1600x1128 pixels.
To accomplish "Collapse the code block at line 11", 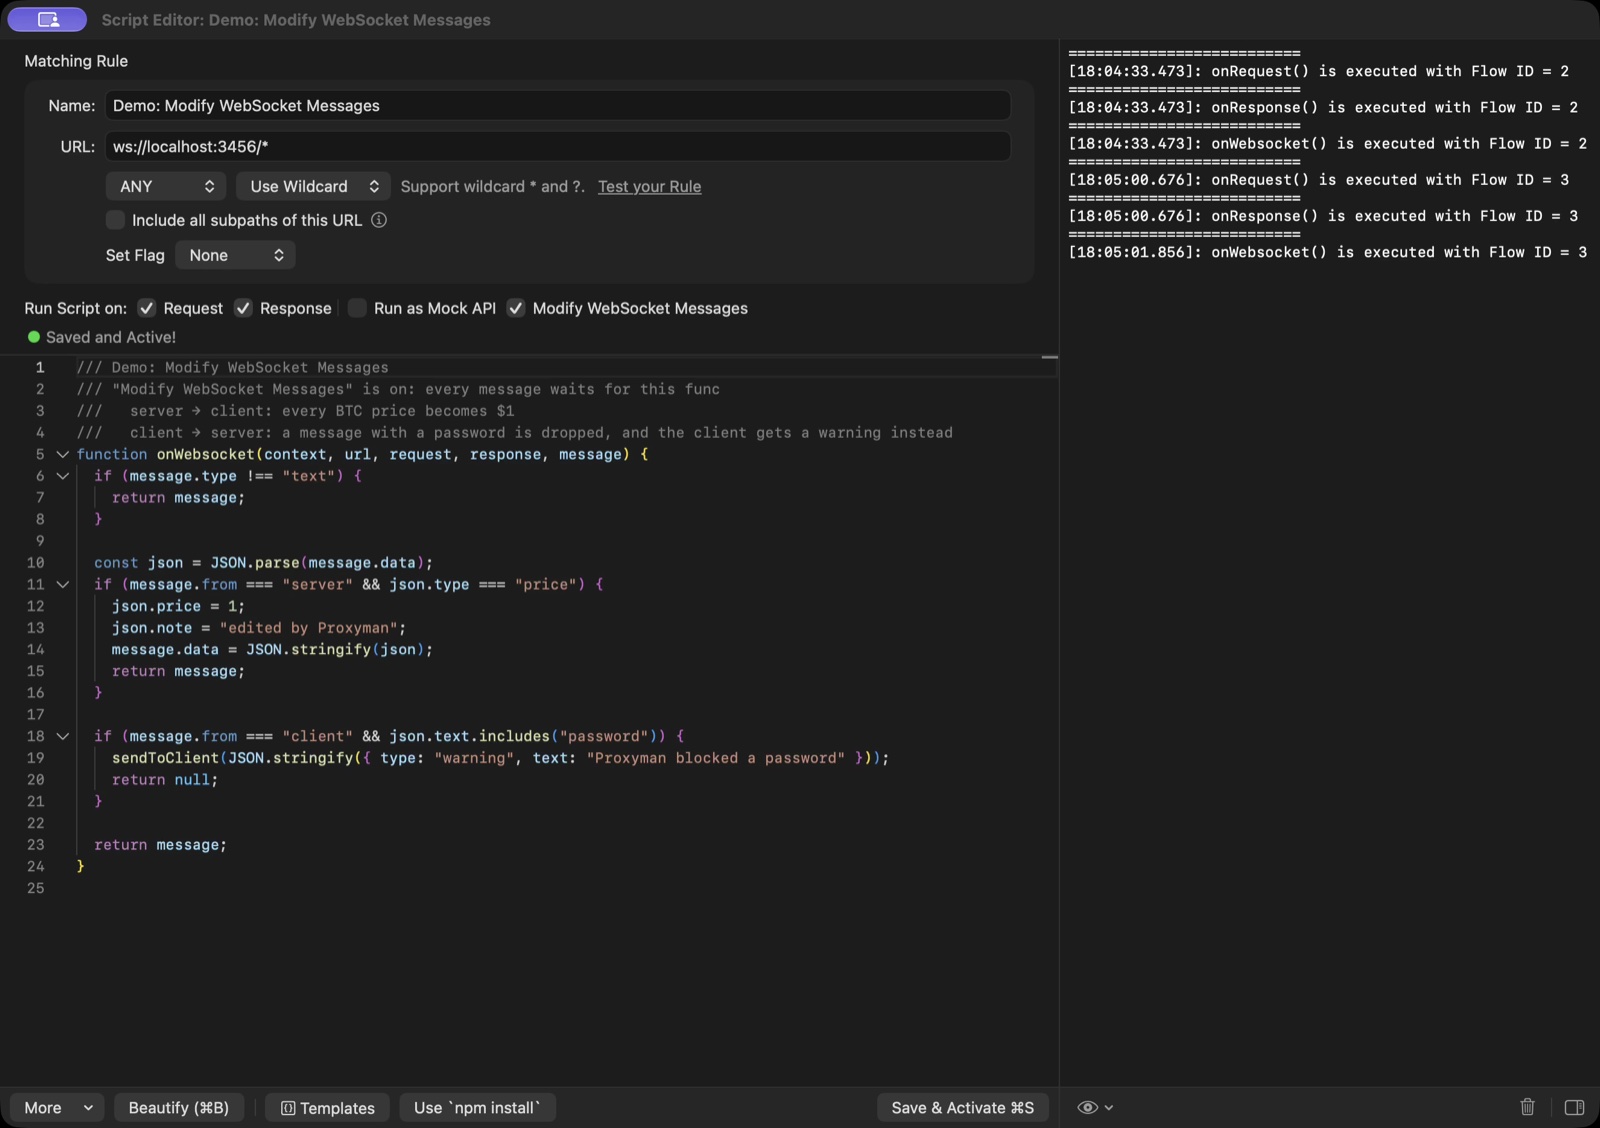I will coord(62,584).
